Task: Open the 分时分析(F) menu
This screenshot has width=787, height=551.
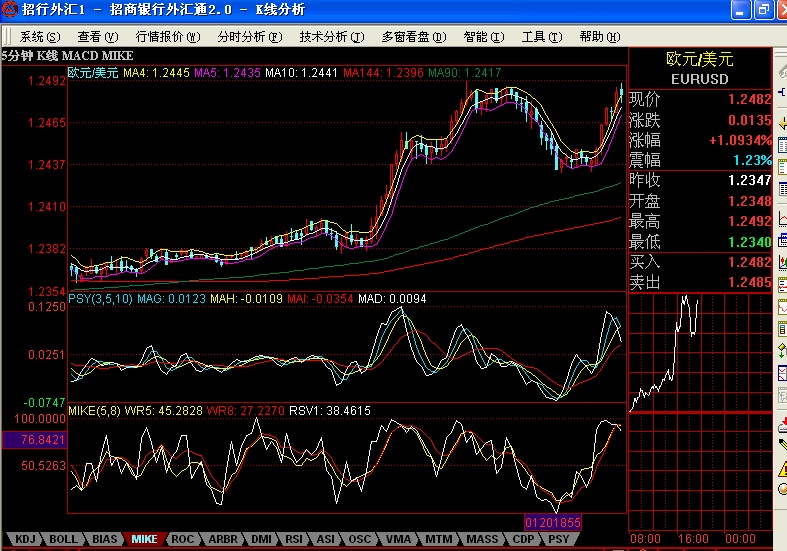Action: 250,37
